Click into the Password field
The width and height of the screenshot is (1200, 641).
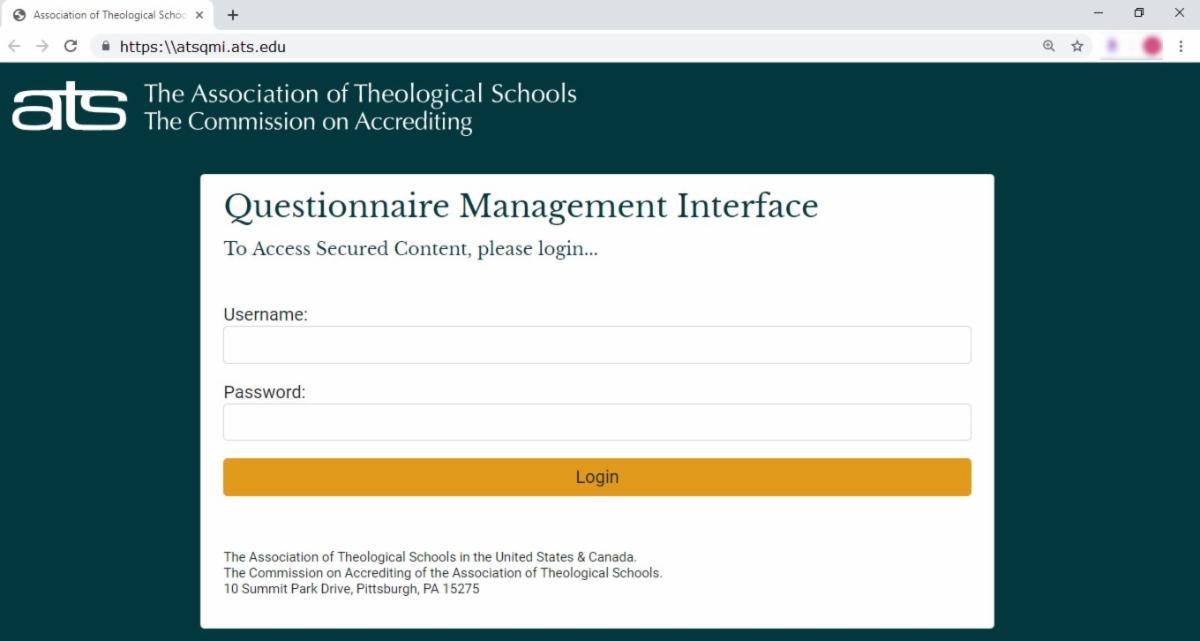coord(597,422)
